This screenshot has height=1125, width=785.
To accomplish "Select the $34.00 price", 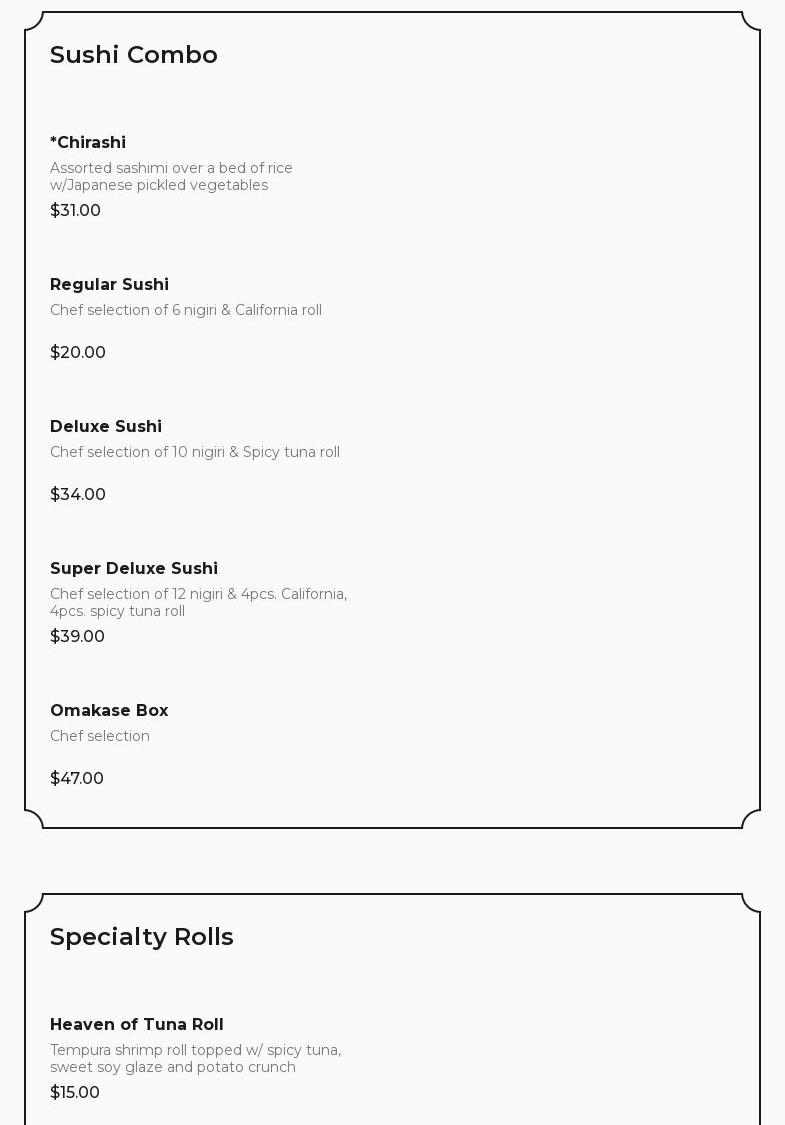I will point(78,494).
